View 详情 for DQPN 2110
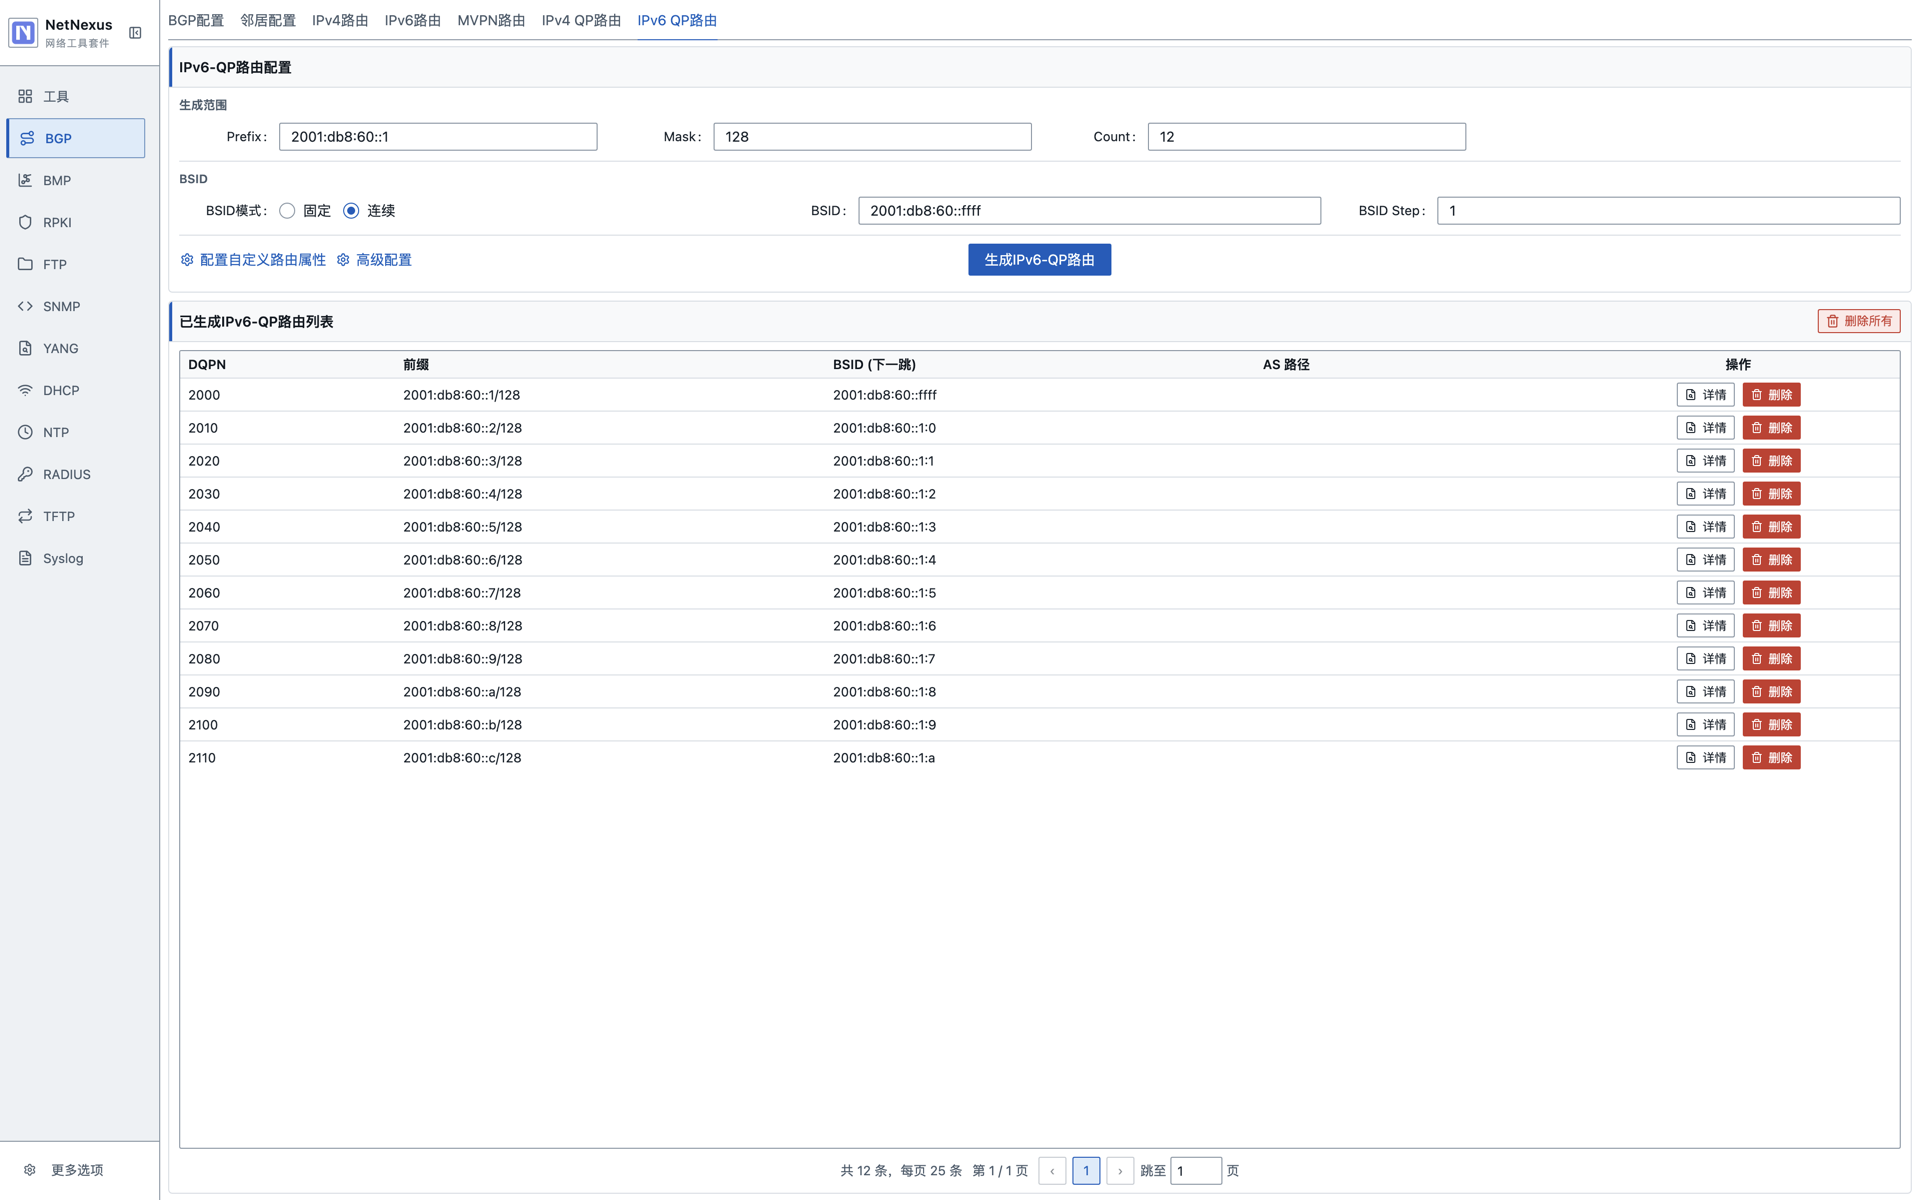Image resolution: width=1920 pixels, height=1200 pixels. pos(1705,758)
